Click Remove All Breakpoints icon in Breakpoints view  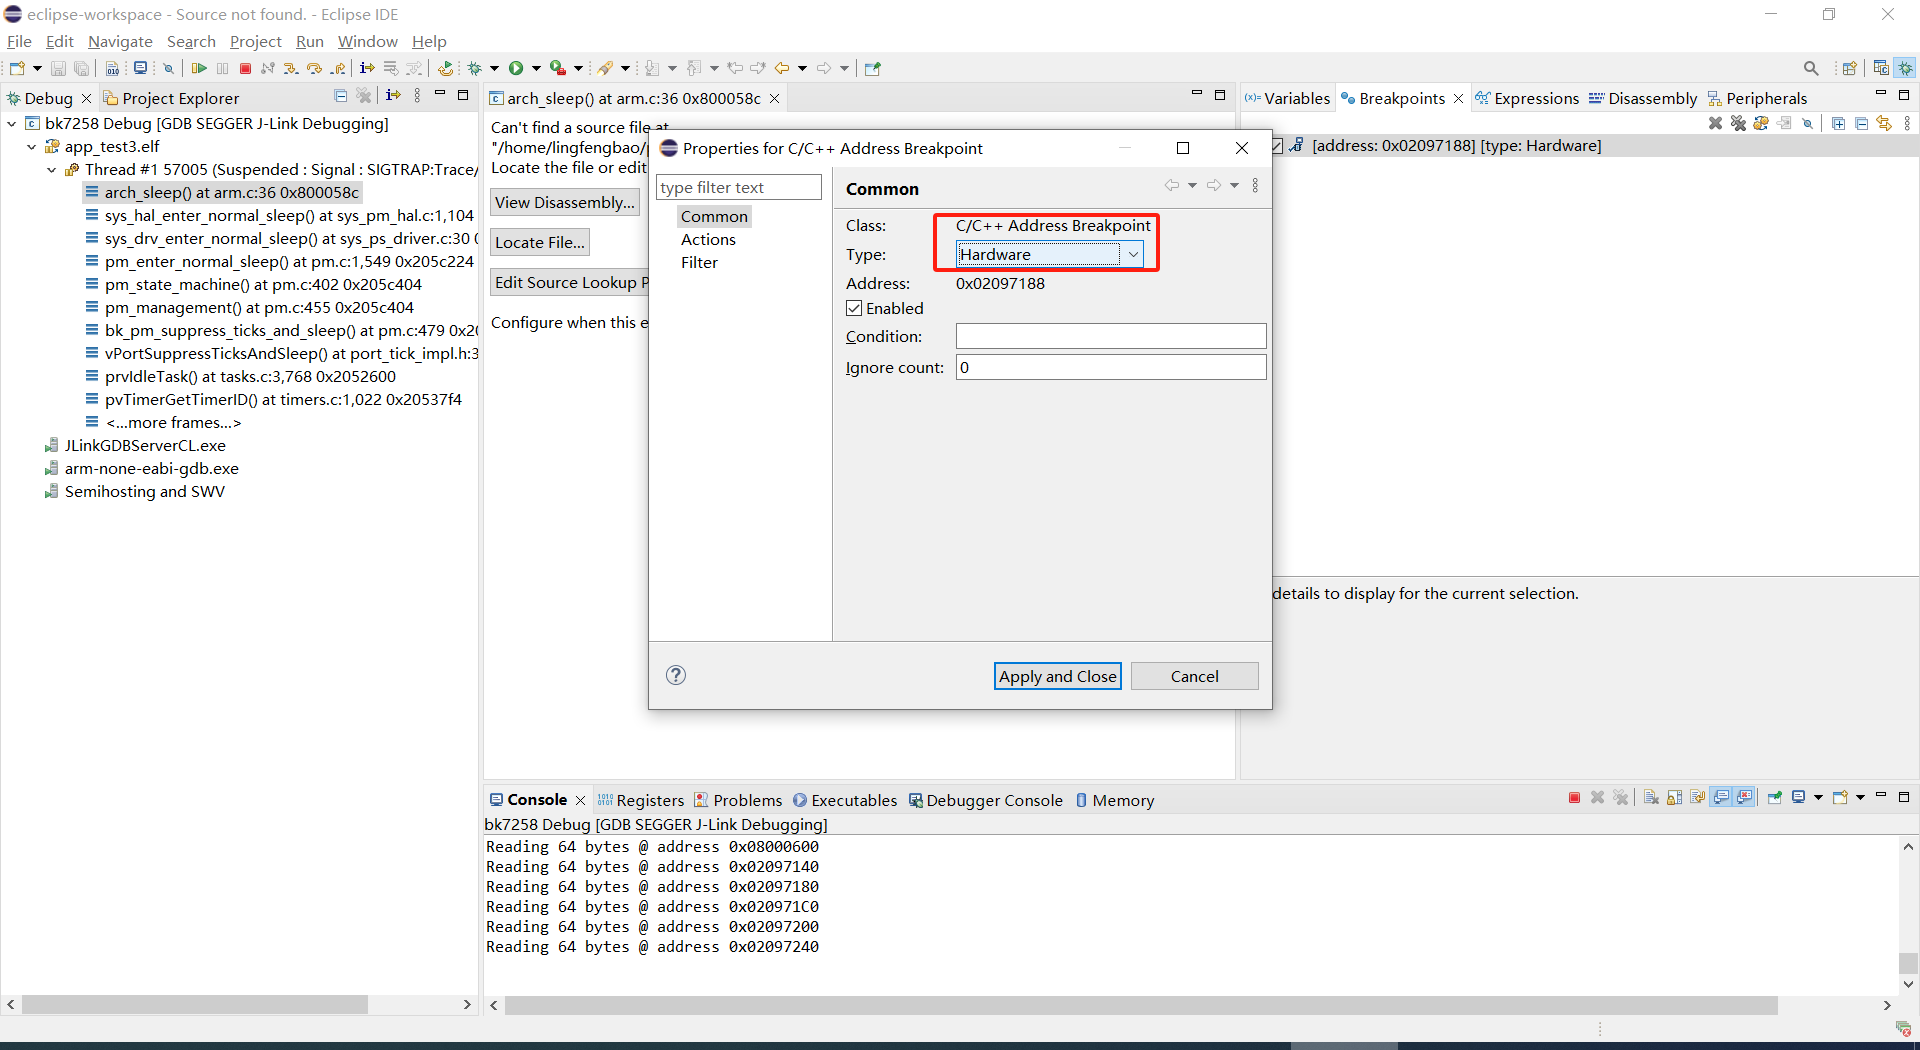[1738, 123]
